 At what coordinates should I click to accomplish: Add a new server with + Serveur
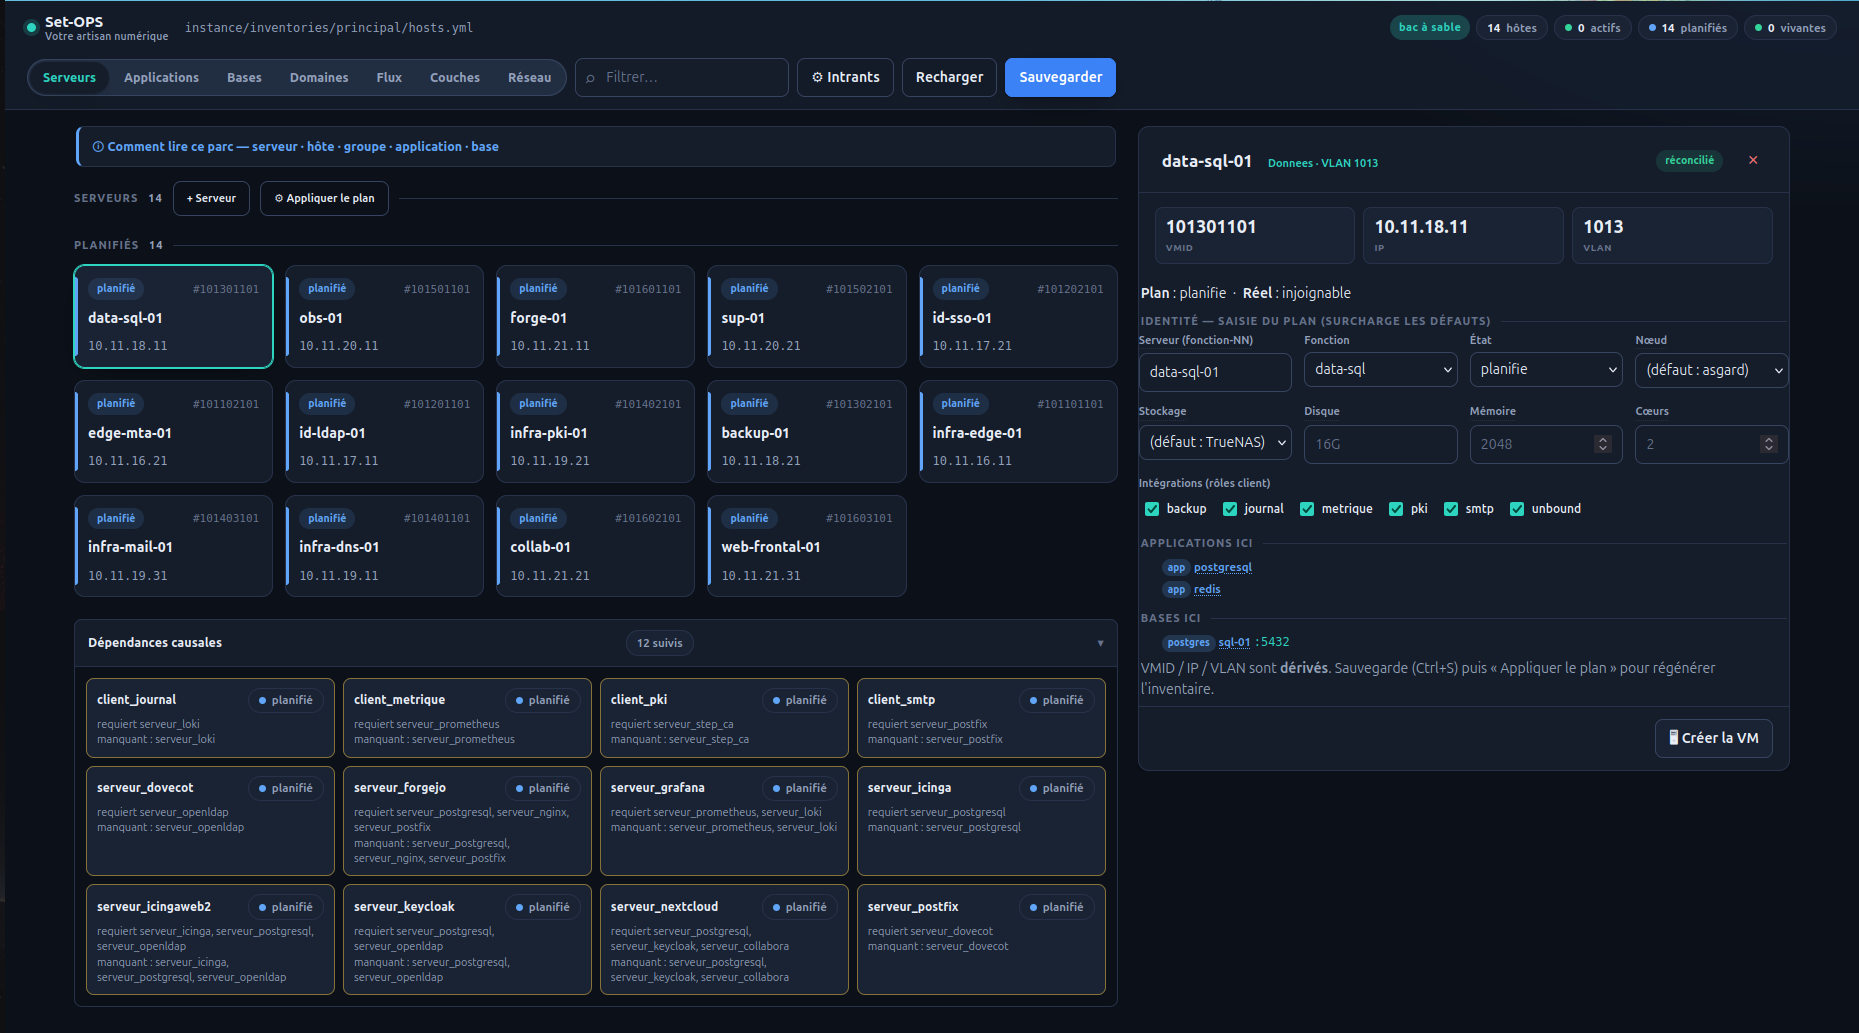(x=211, y=198)
